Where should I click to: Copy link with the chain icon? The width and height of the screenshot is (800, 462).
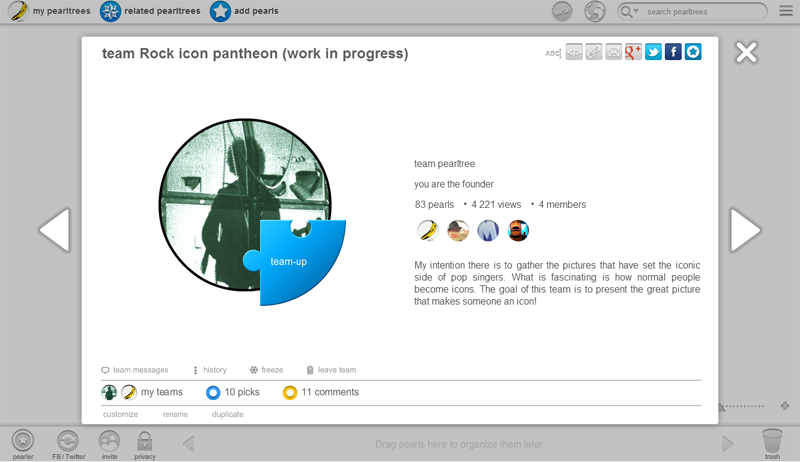coord(594,52)
